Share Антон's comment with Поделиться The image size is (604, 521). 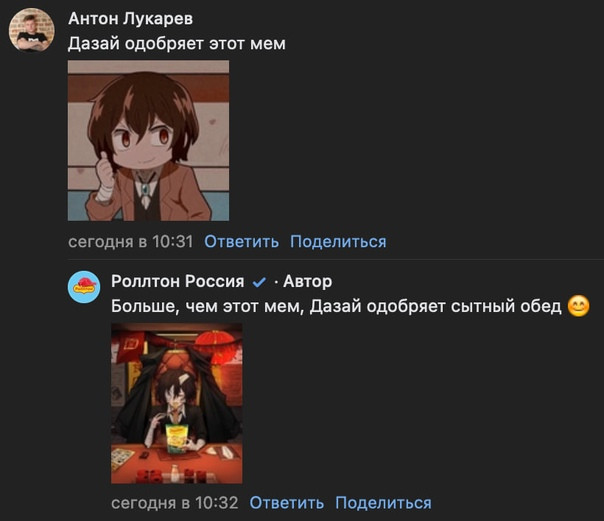pos(338,242)
